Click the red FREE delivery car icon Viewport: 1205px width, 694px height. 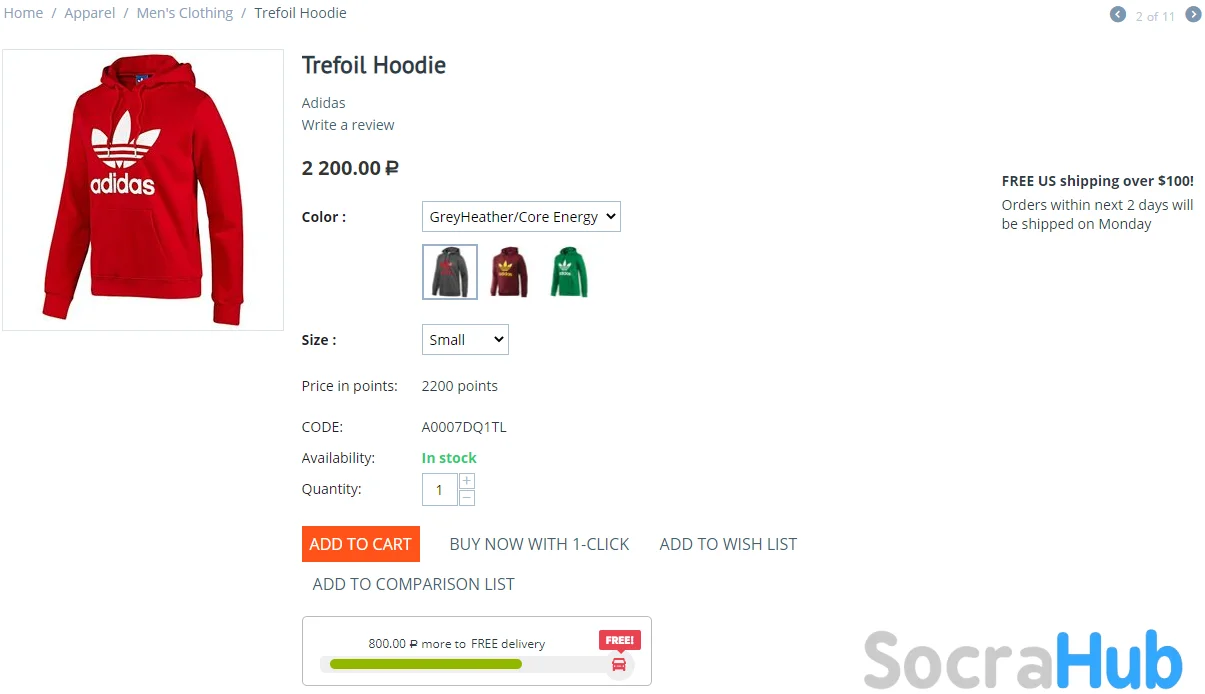619,664
